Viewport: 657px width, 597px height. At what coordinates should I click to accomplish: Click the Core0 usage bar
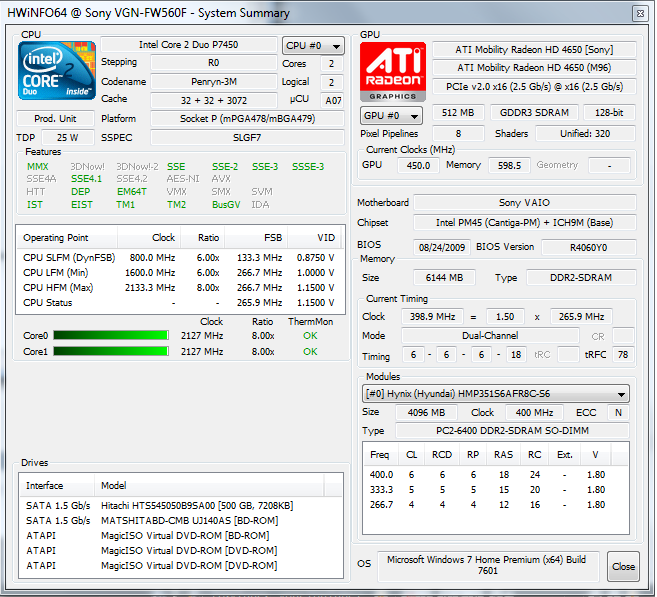(111, 336)
